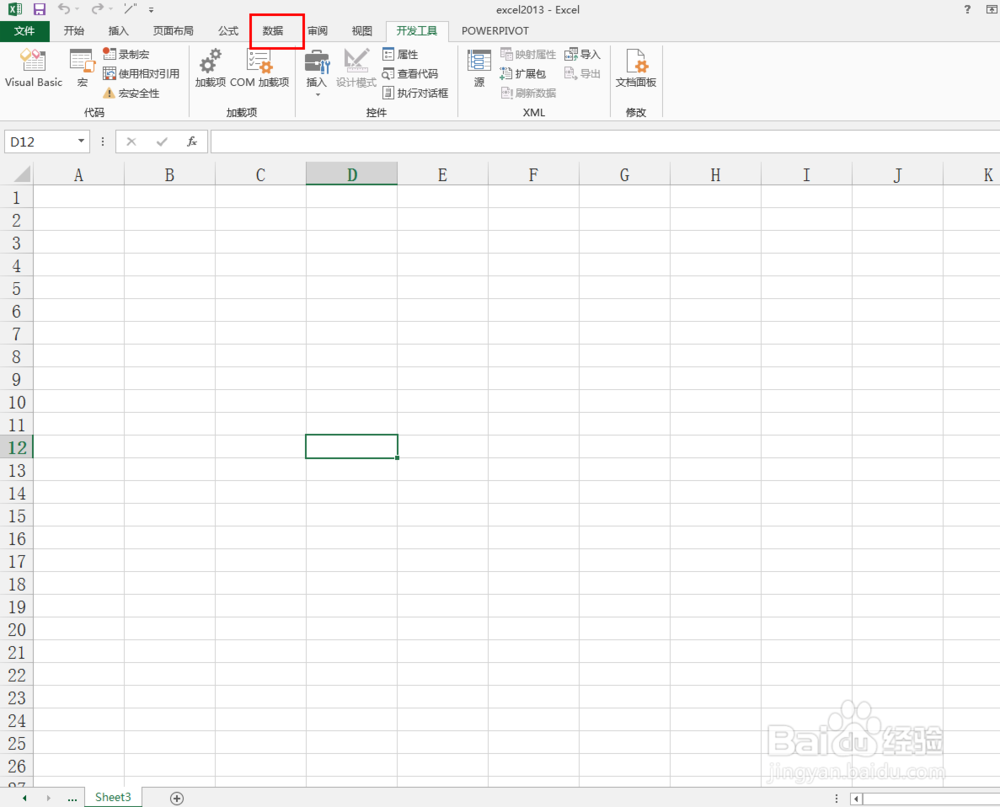Open COM Add-ins (COM 加载项)
Screen dimensions: 1000x807
pyautogui.click(x=260, y=68)
